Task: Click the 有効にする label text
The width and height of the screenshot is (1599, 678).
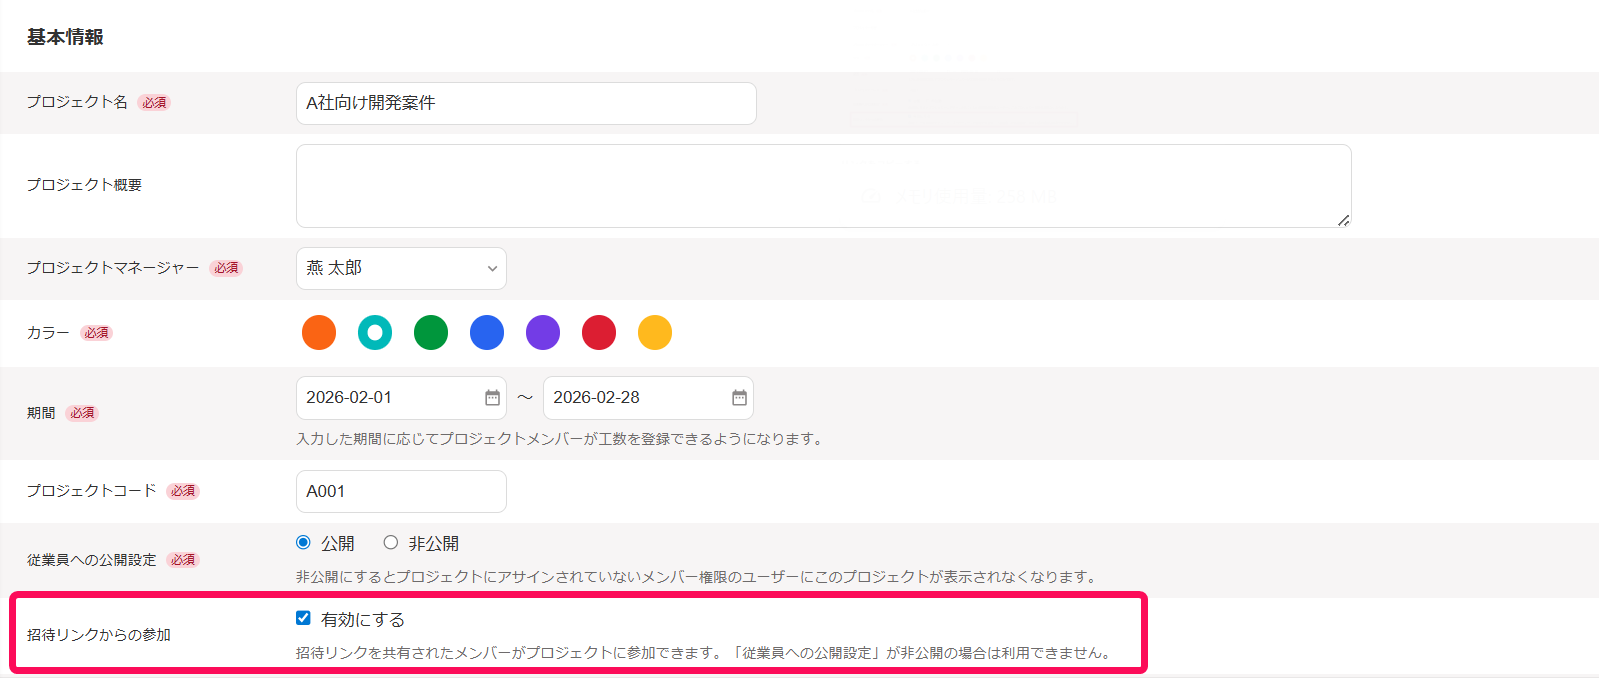Action: coord(363,620)
